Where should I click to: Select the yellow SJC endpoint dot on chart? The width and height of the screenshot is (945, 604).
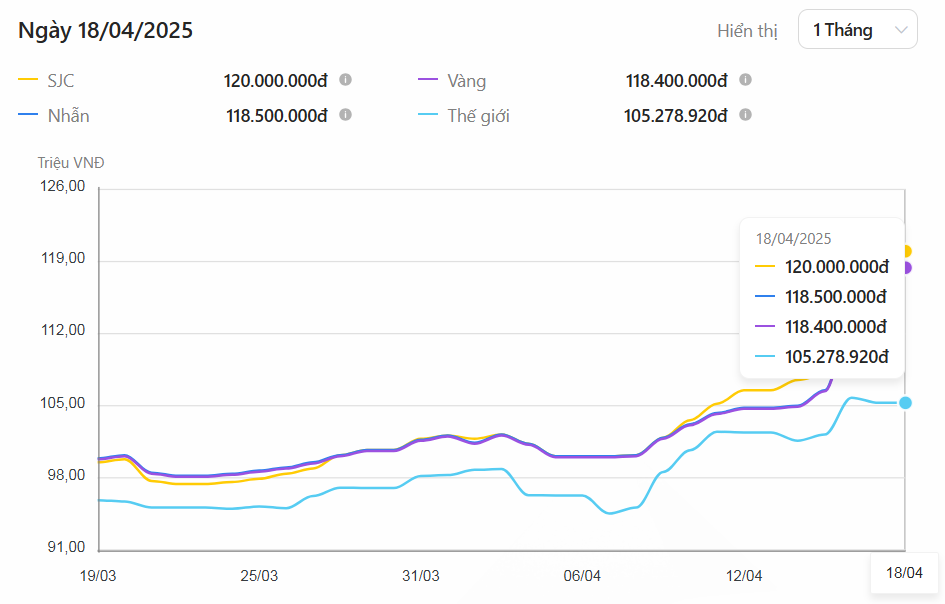tap(905, 251)
